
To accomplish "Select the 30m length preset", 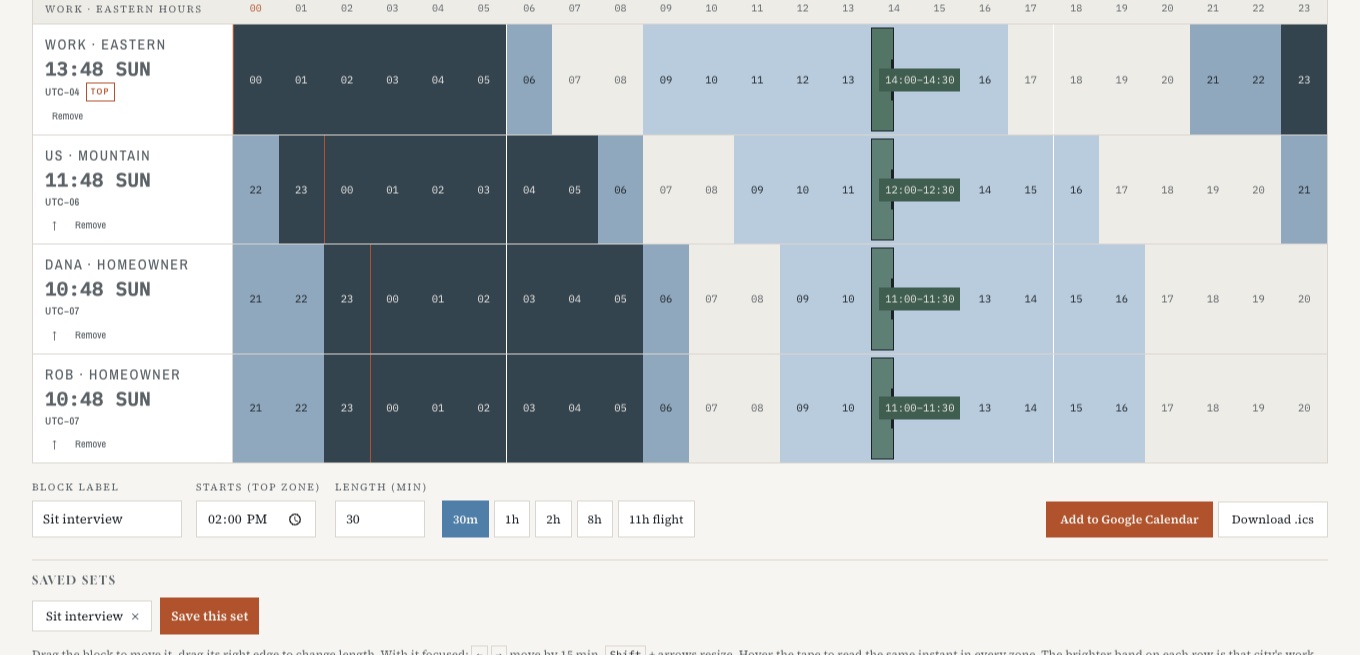I will [x=465, y=519].
